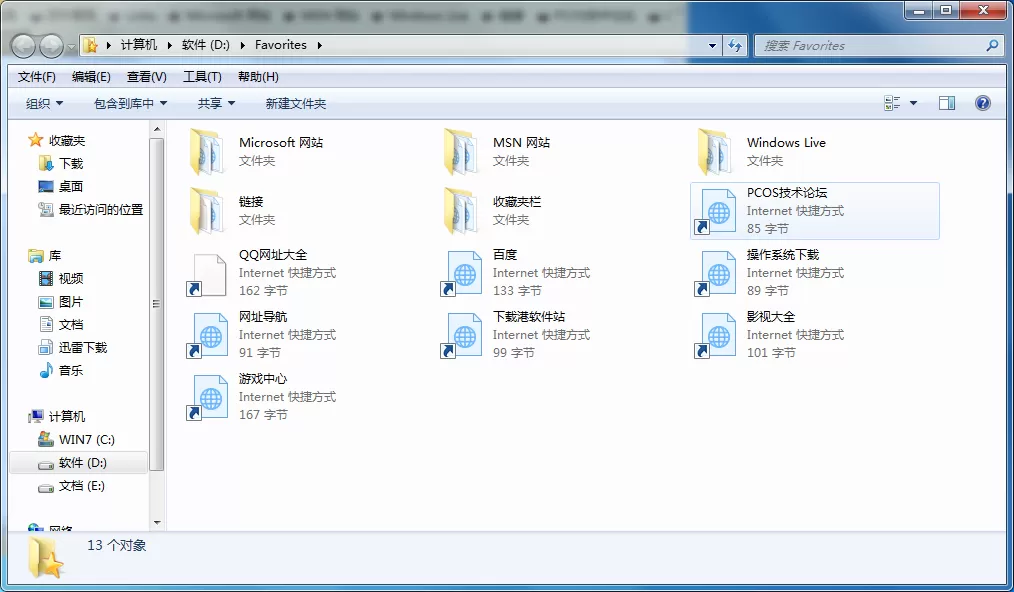1014x592 pixels.
Task: Open WIN7 (C:) drive in sidebar
Action: pos(87,440)
